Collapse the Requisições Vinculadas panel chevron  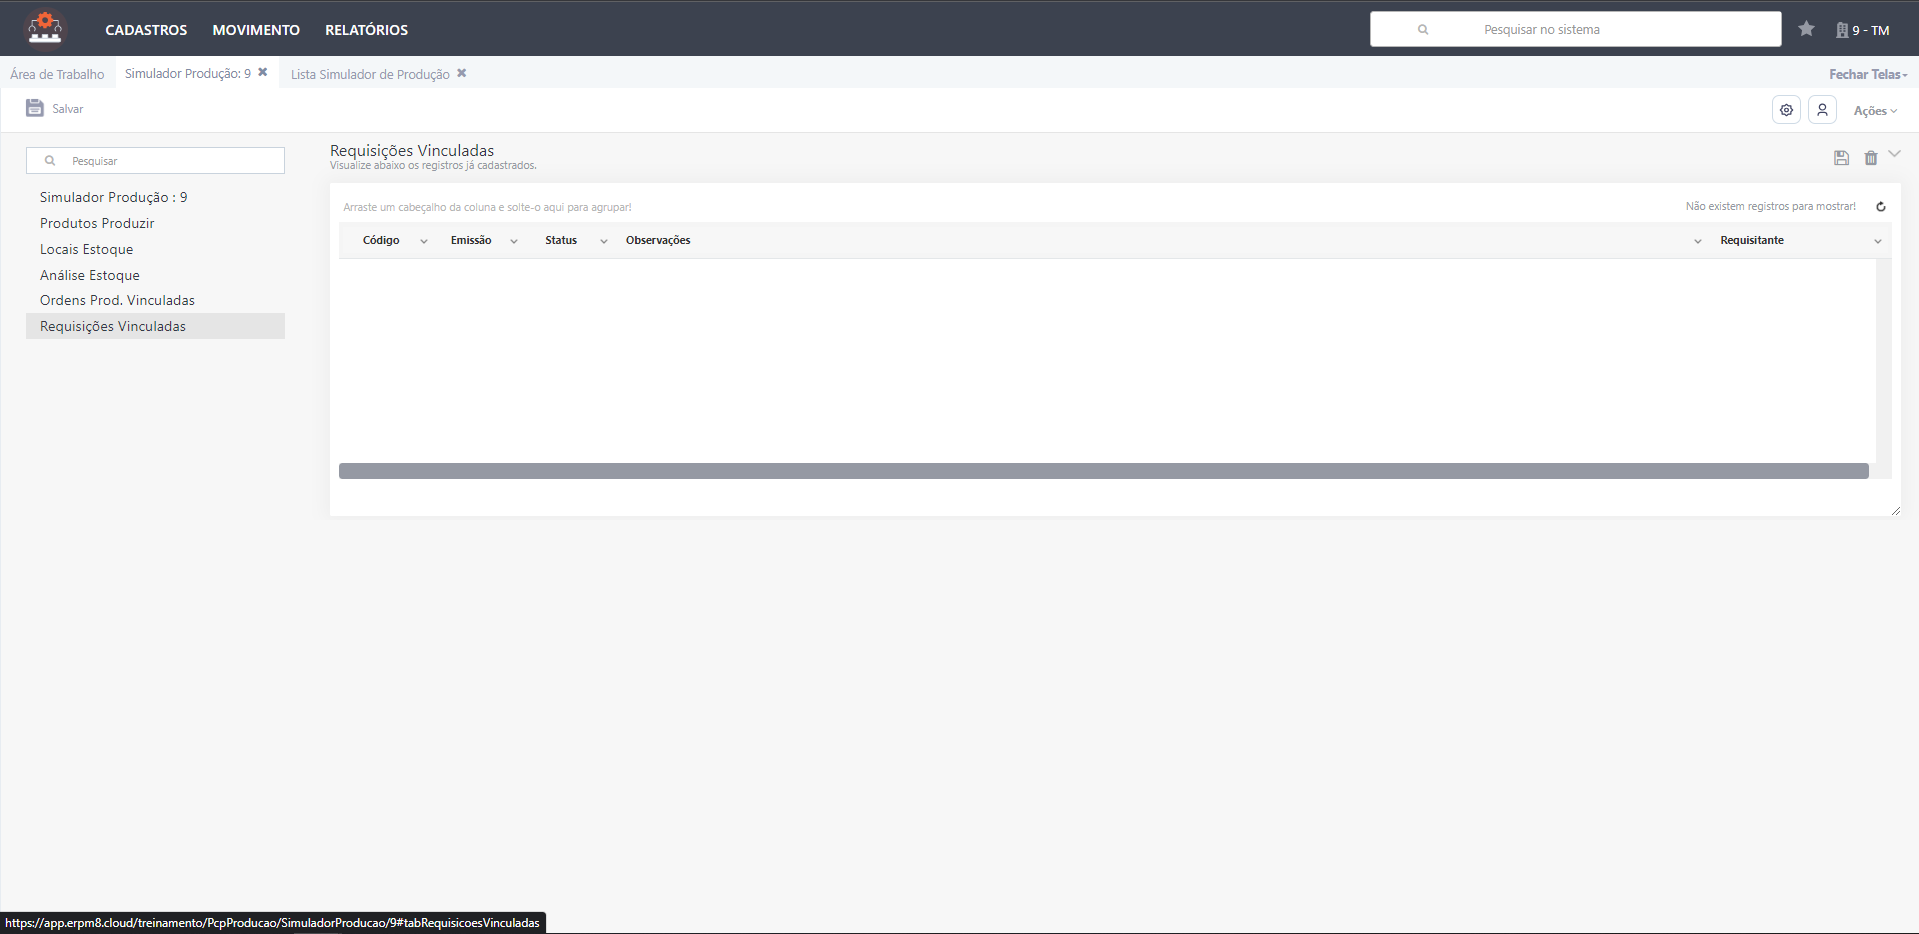pyautogui.click(x=1894, y=154)
